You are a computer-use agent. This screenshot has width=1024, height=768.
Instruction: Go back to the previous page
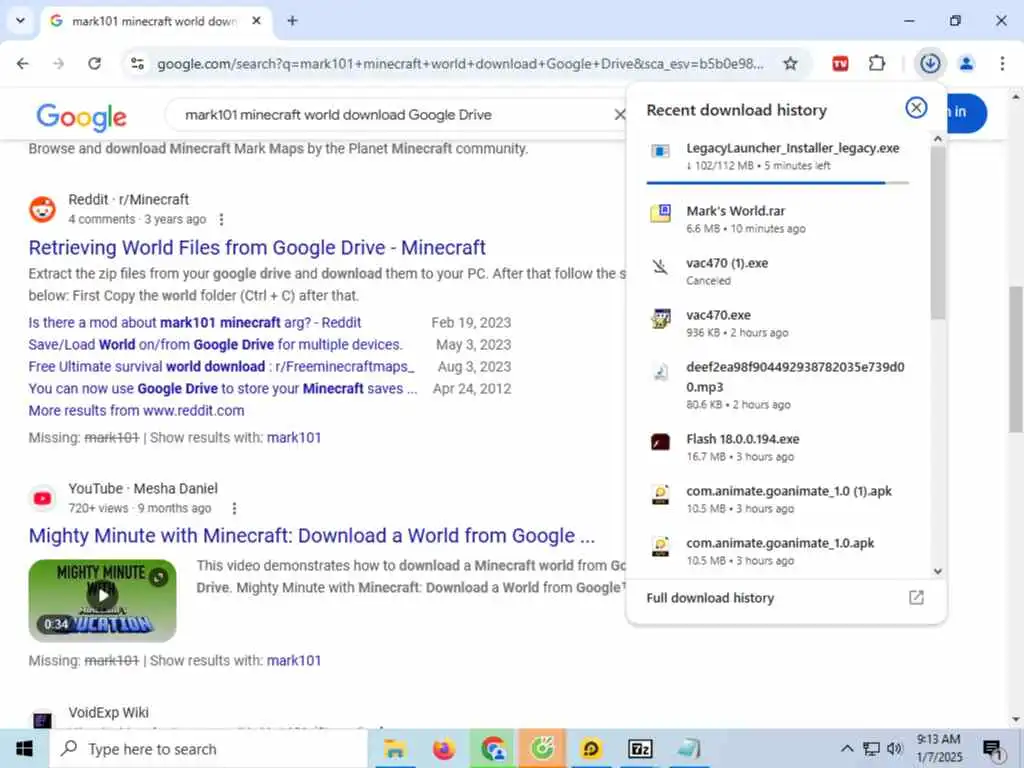23,63
